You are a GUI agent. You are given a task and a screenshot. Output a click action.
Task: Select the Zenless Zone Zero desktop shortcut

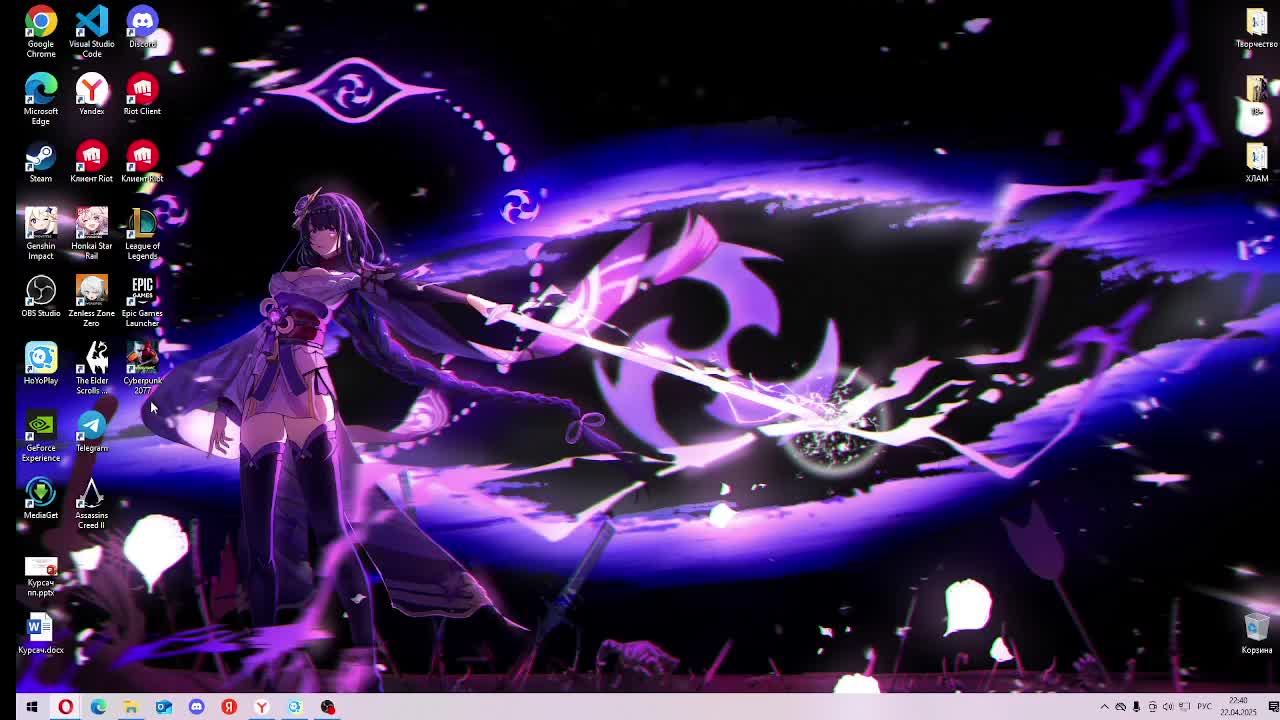91,300
